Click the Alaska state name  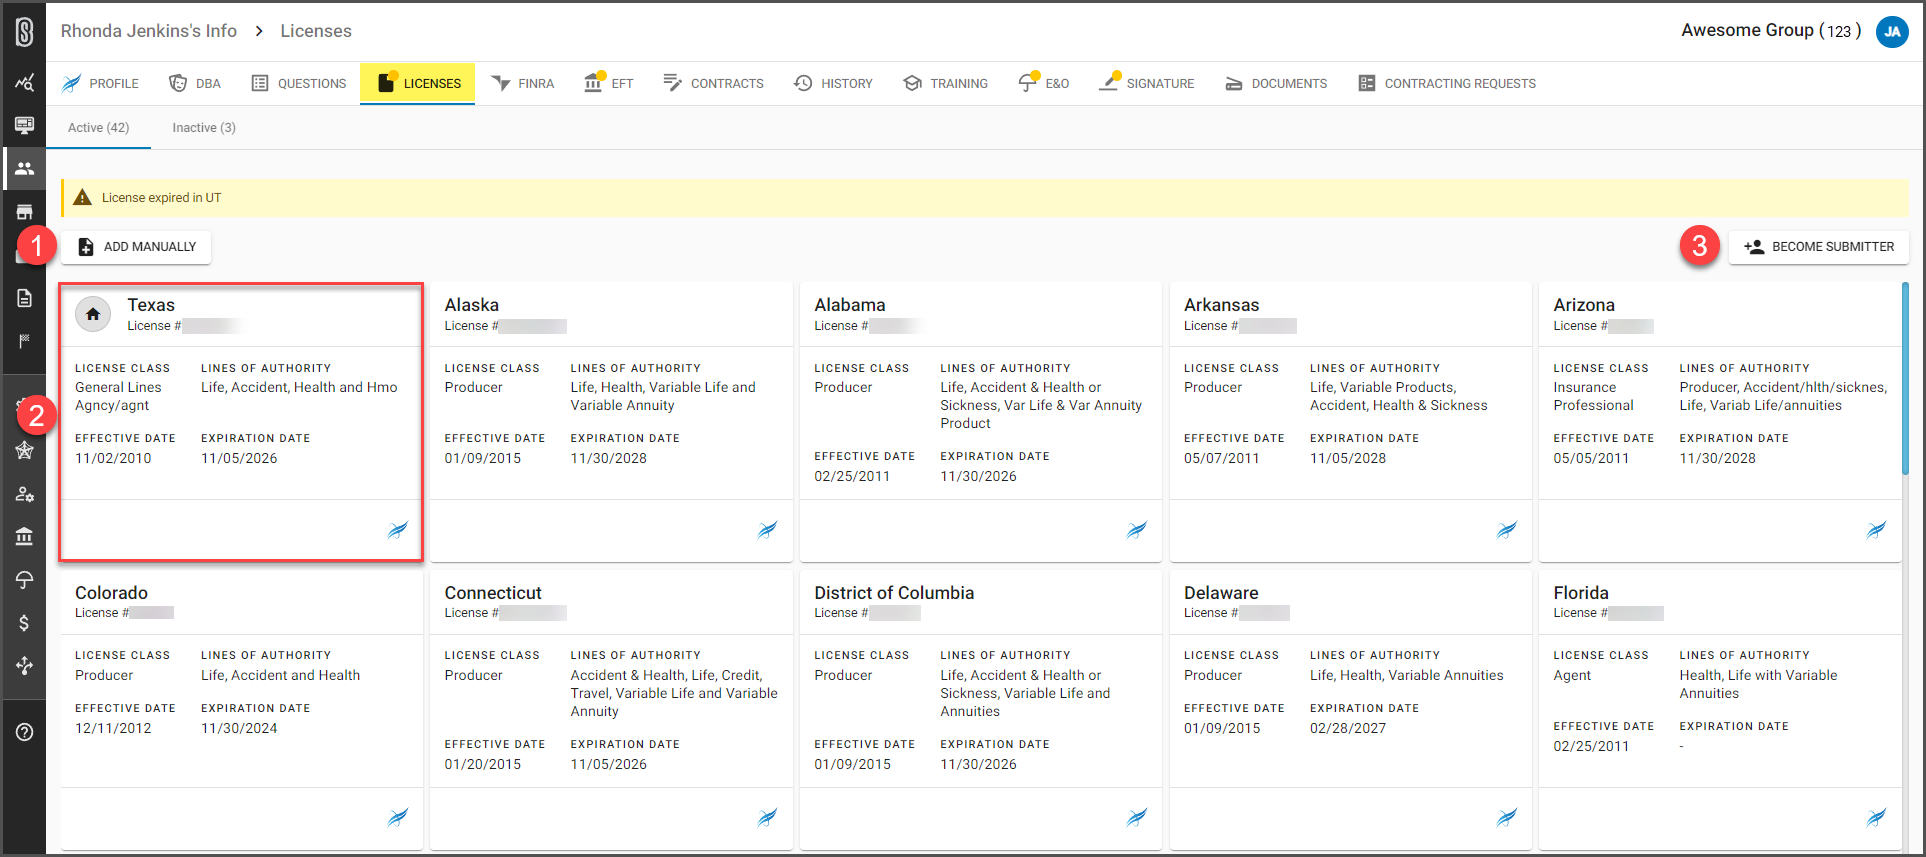(x=472, y=305)
